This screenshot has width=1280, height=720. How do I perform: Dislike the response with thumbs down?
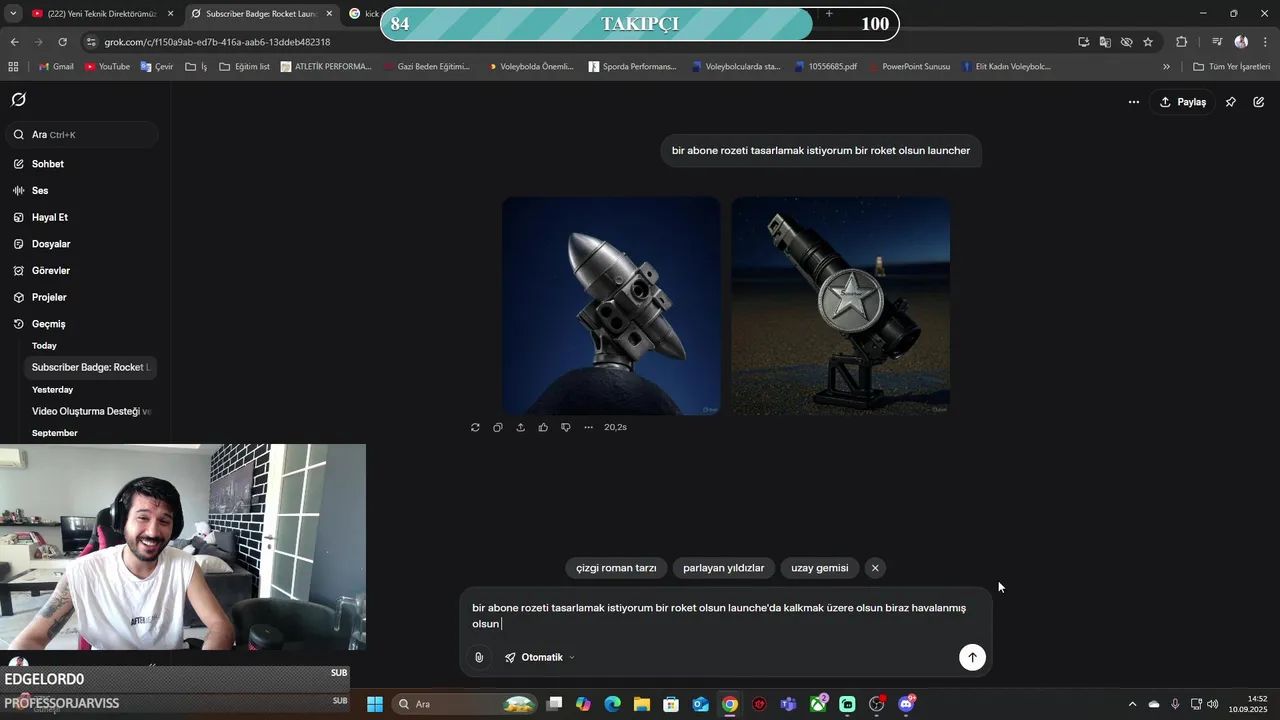[566, 427]
